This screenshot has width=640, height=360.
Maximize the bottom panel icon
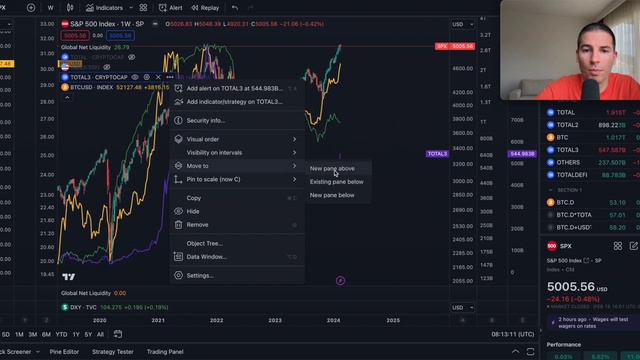530,351
